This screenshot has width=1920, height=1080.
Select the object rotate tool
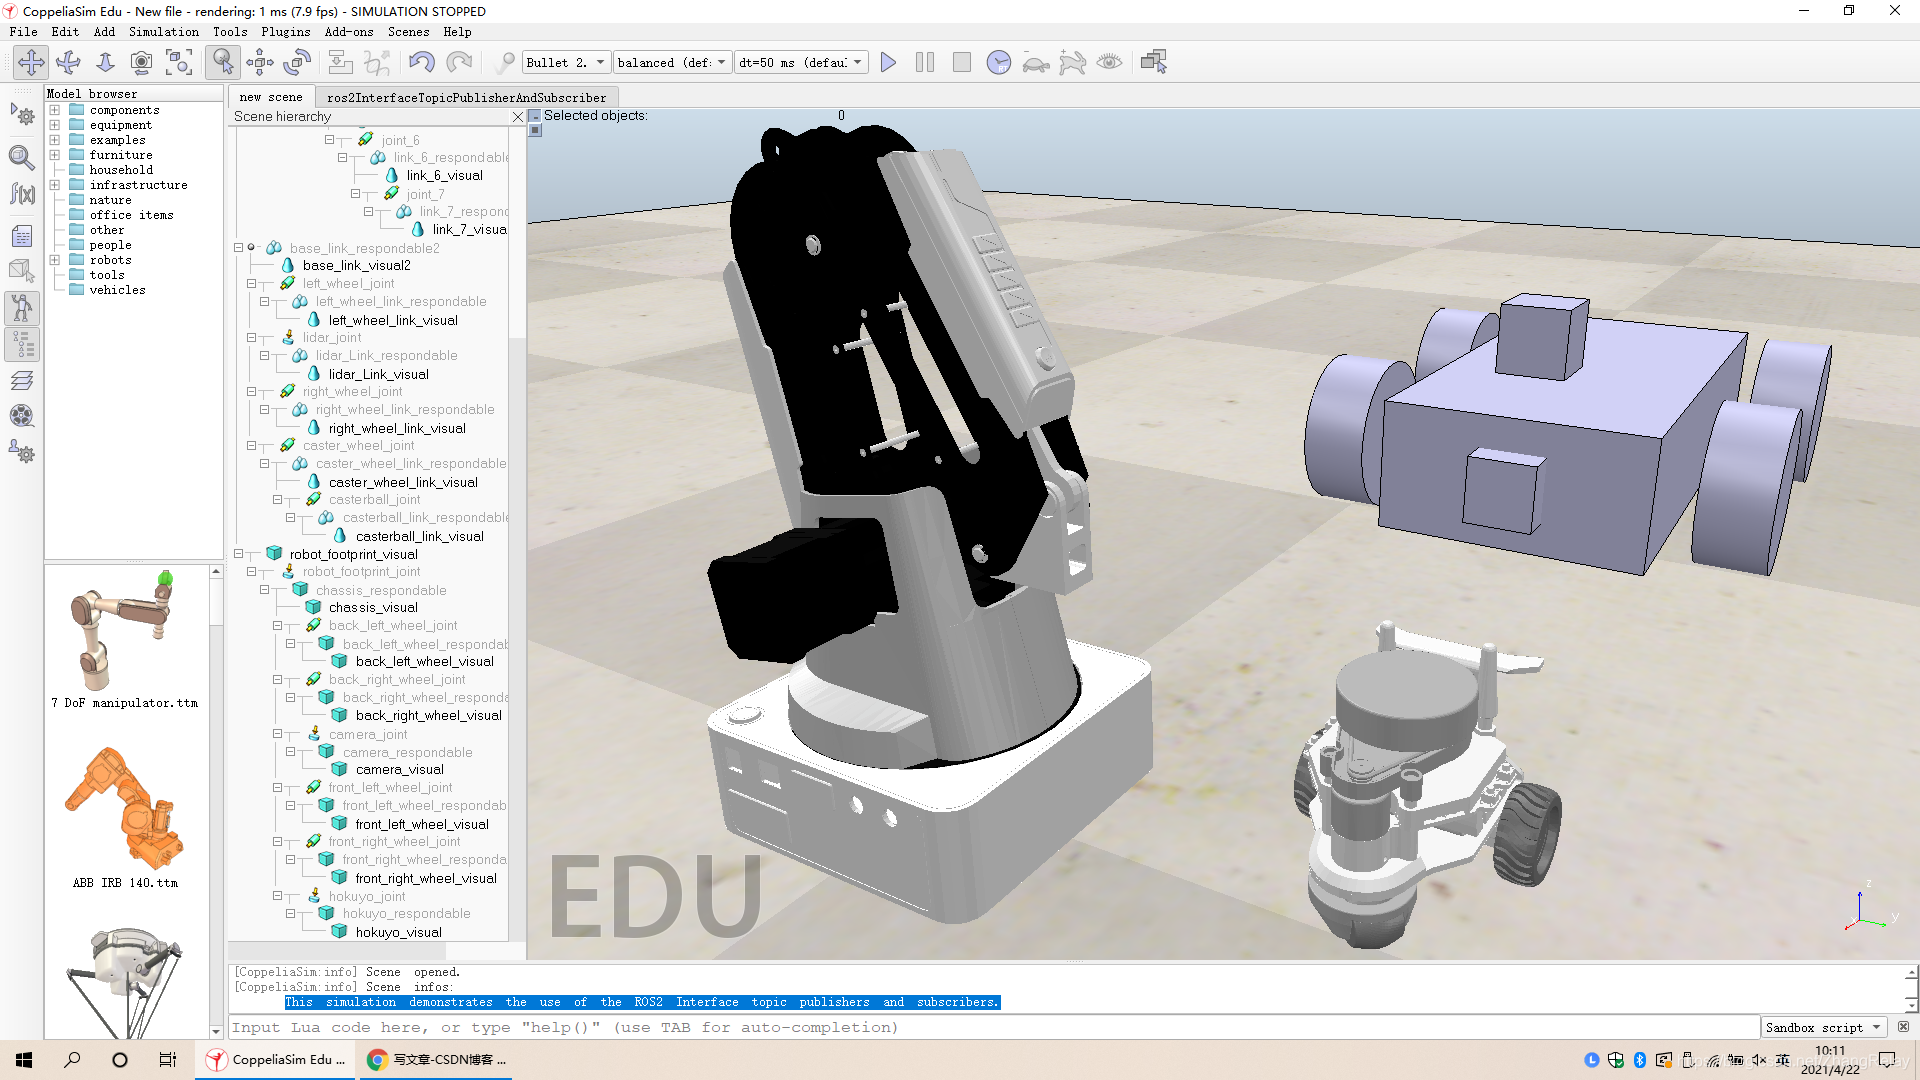click(297, 62)
